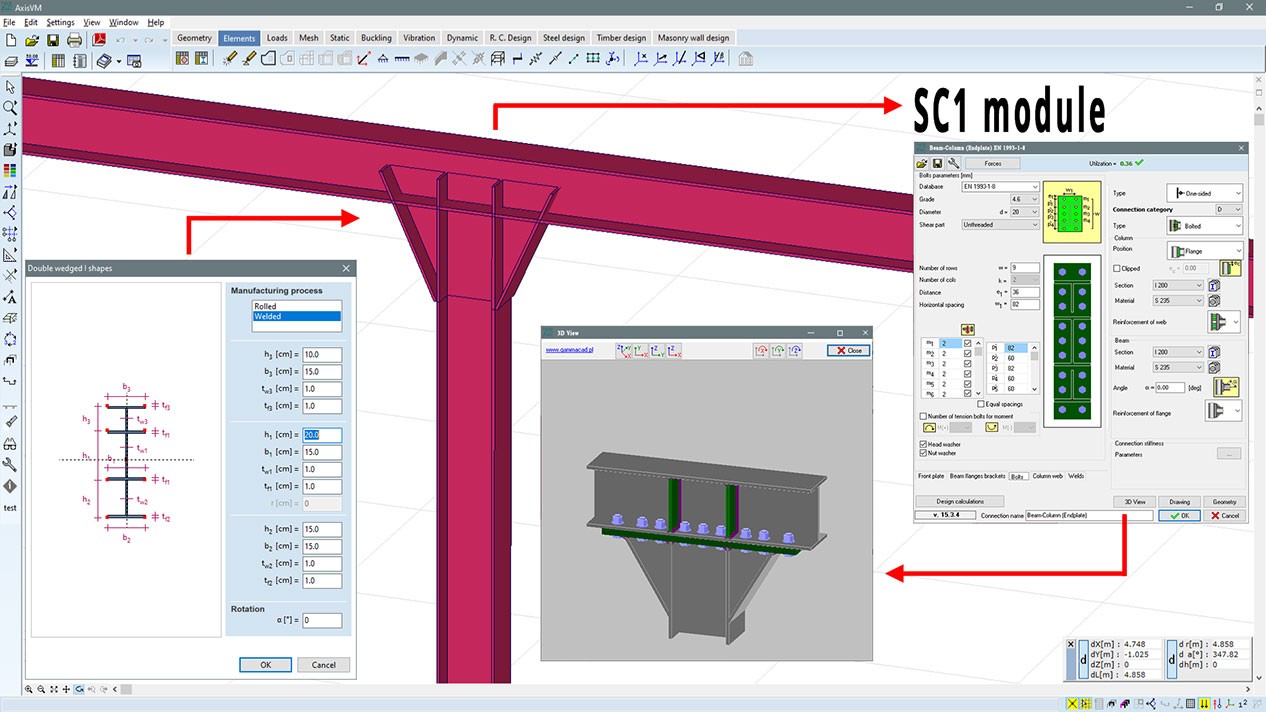The height and width of the screenshot is (712, 1266).
Task: Open settings wrench in Beam-Column dialog
Action: click(954, 163)
